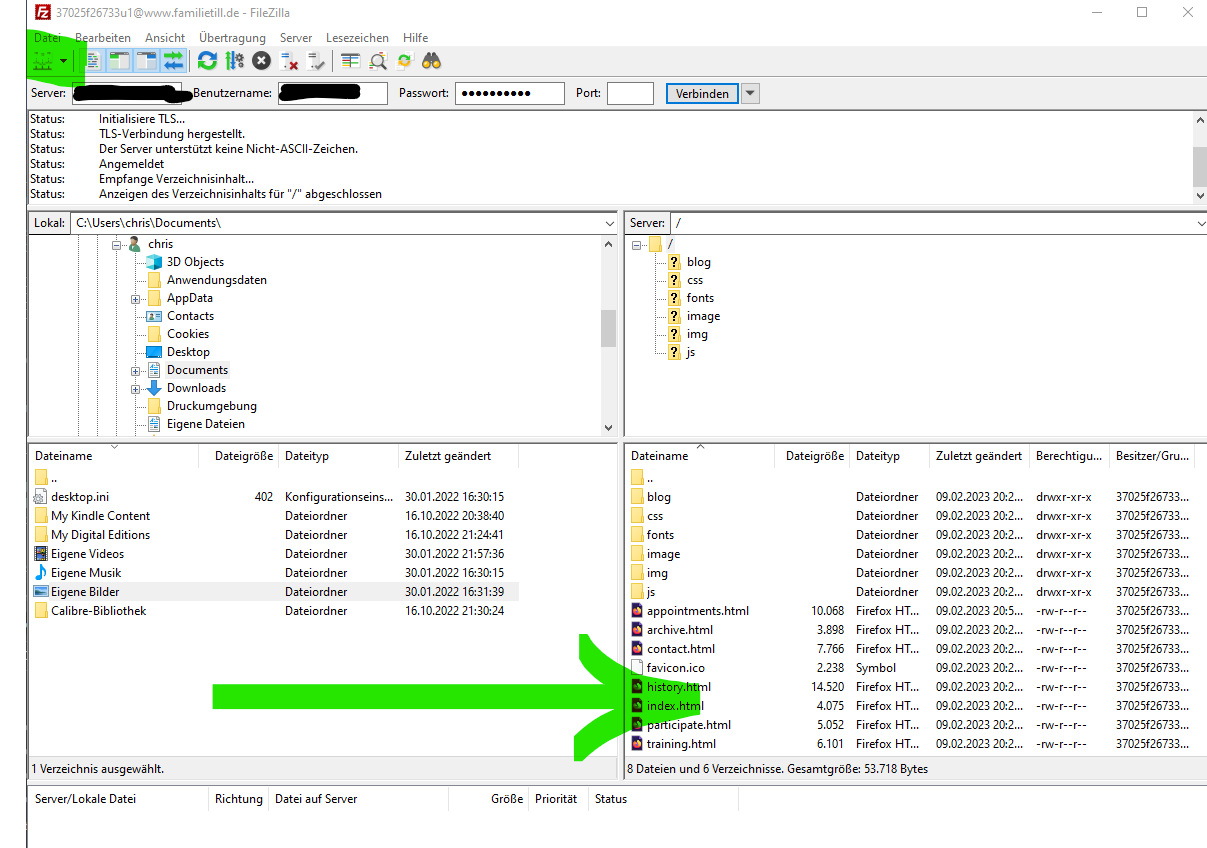Select the css folder icon in remote list
This screenshot has height=848, width=1207.
638,516
